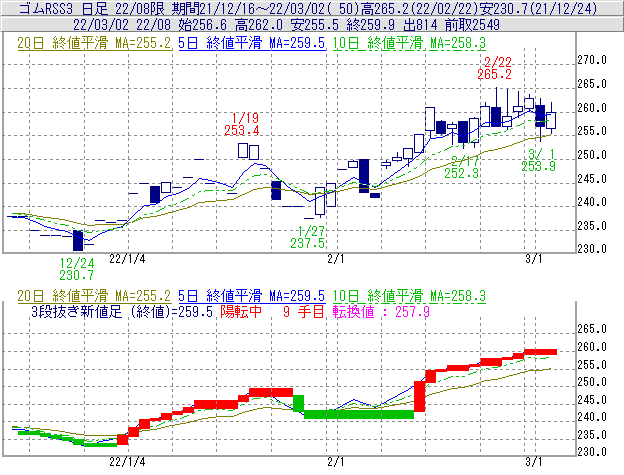Click the magenta 転換値 : 257.9 text
The height and width of the screenshot is (475, 624).
(x=381, y=311)
